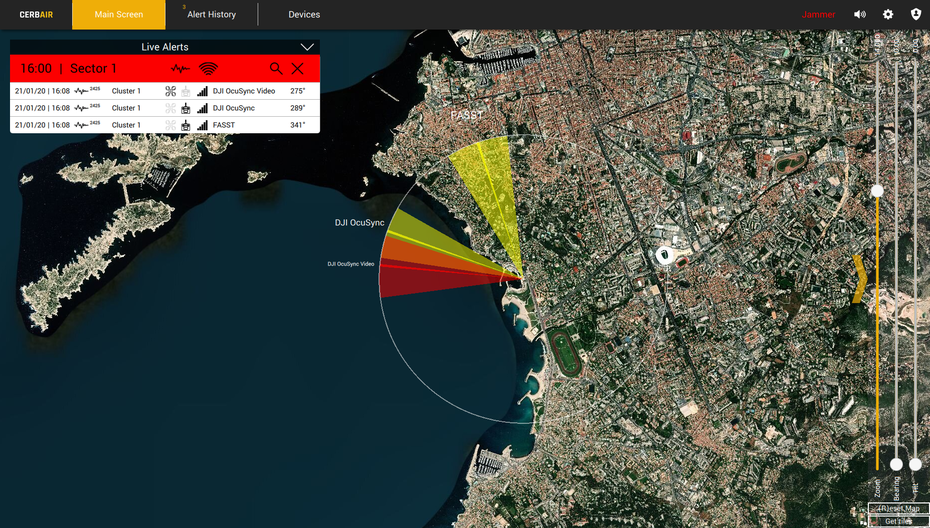Click the Bearing slider handle
This screenshot has width=930, height=528.
point(896,464)
